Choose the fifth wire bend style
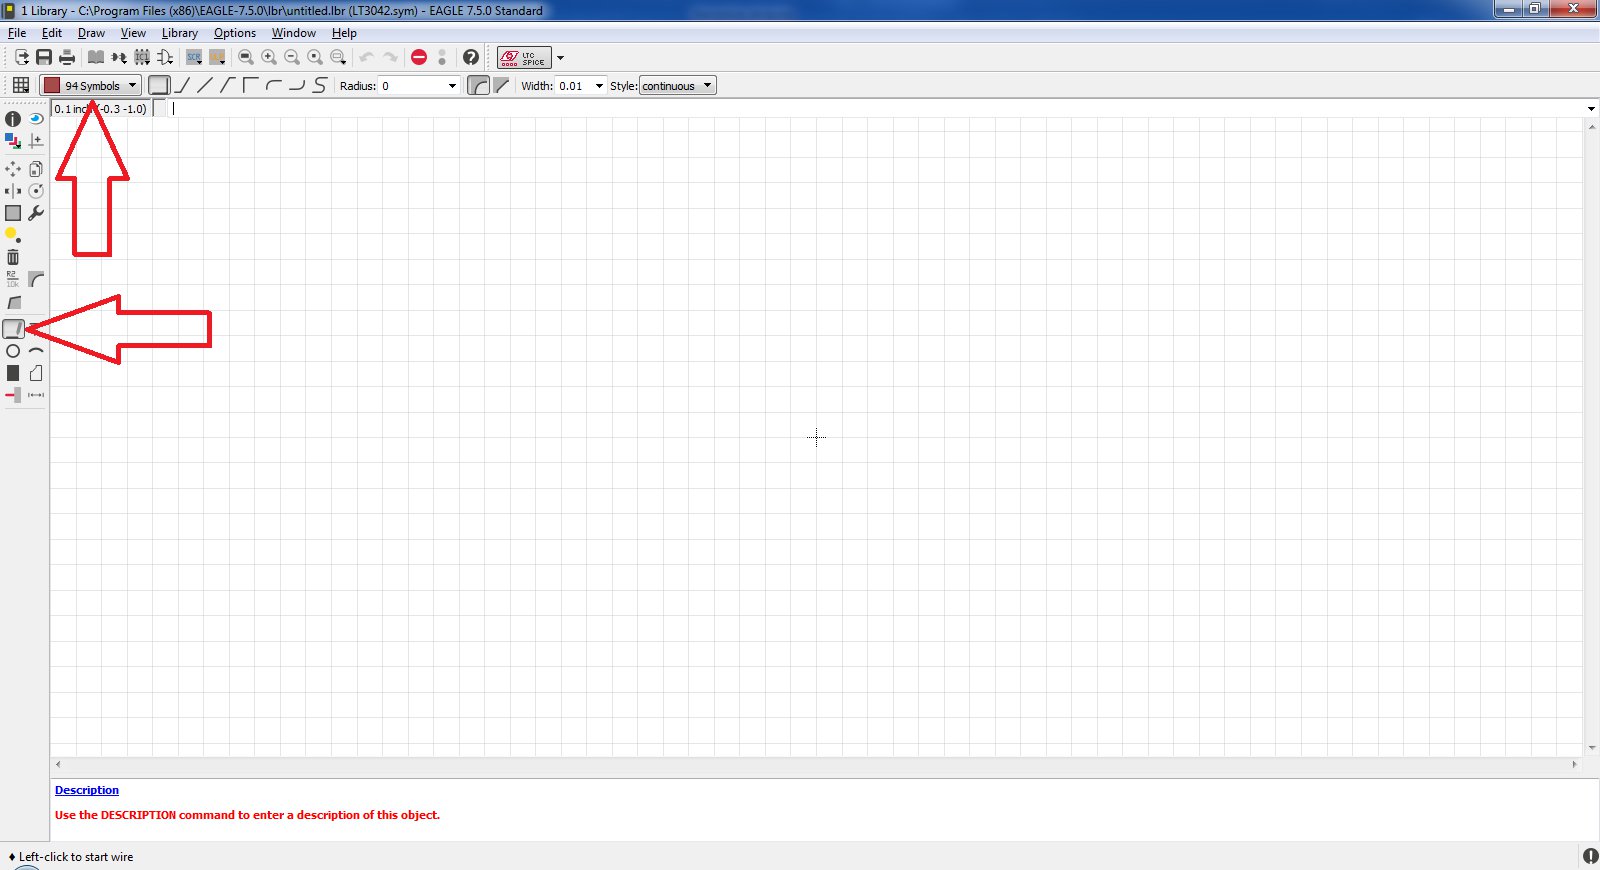This screenshot has width=1600, height=870. [x=251, y=85]
